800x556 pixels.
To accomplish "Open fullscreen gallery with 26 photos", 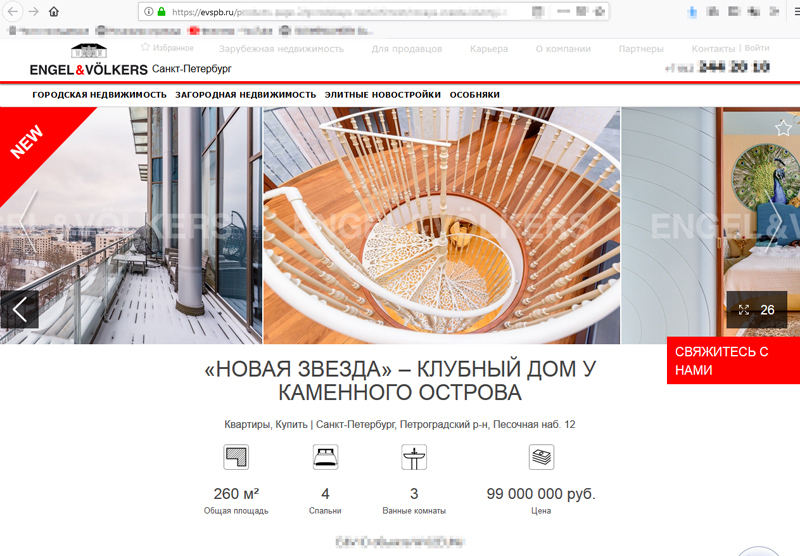I will click(x=757, y=310).
